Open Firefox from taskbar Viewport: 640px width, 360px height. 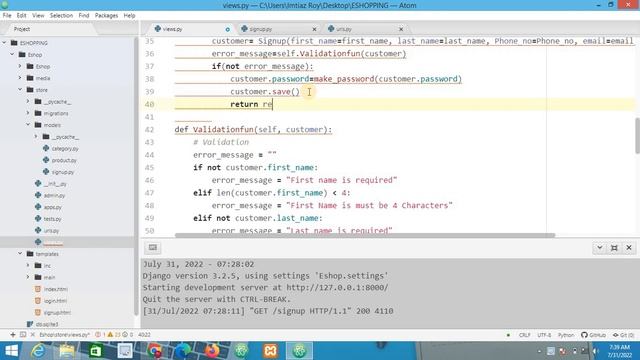[x=212, y=351]
